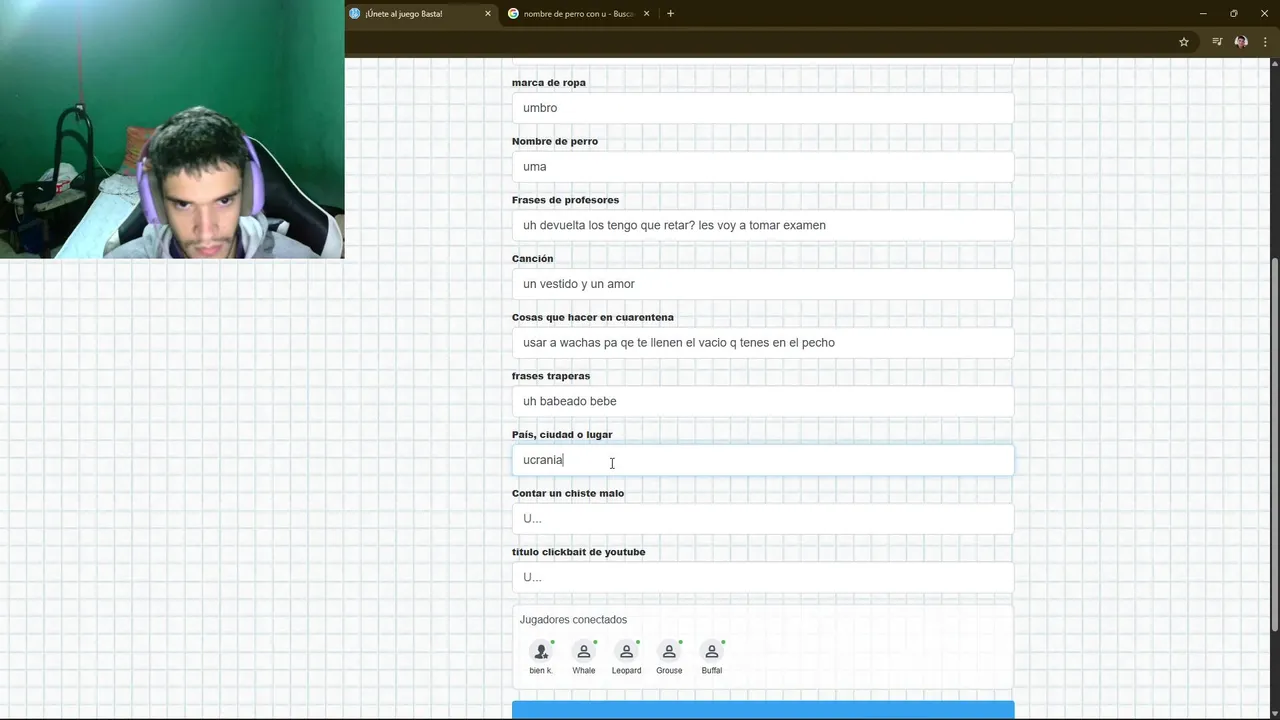This screenshot has width=1280, height=720.
Task: Click the 'Canción' label
Action: coord(532,258)
